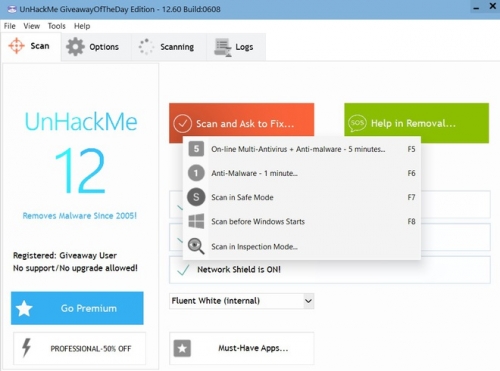Click the magnifier Inspection Mode icon

tap(196, 246)
